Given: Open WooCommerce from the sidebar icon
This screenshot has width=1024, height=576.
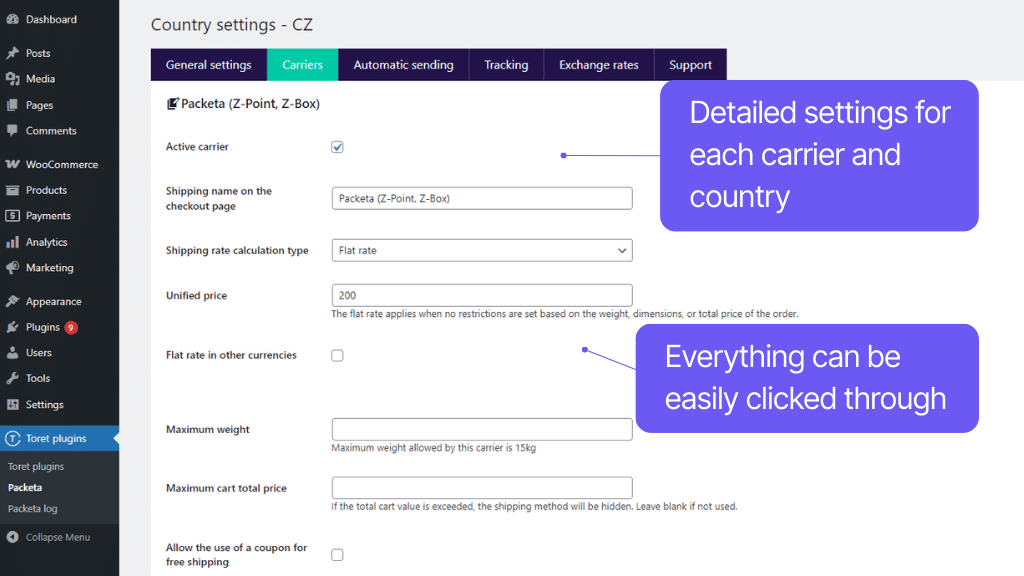Looking at the screenshot, I should 12,163.
